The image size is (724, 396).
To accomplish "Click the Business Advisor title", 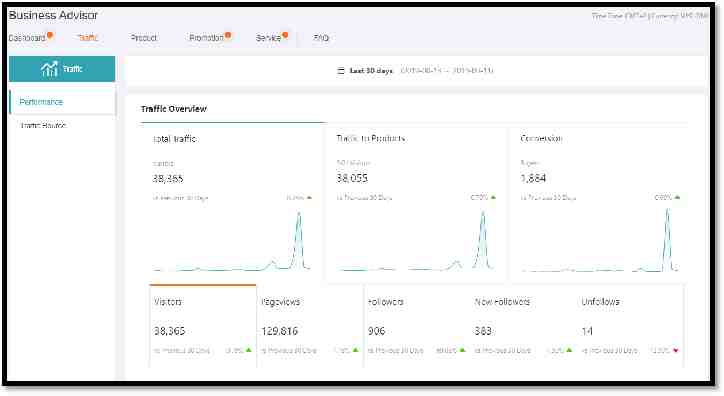I will 53,15.
